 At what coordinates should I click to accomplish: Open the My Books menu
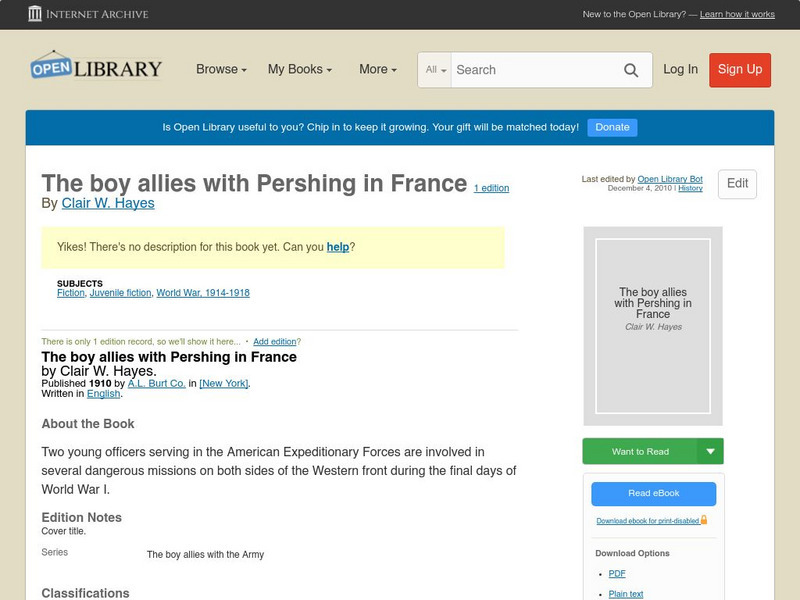coord(300,69)
